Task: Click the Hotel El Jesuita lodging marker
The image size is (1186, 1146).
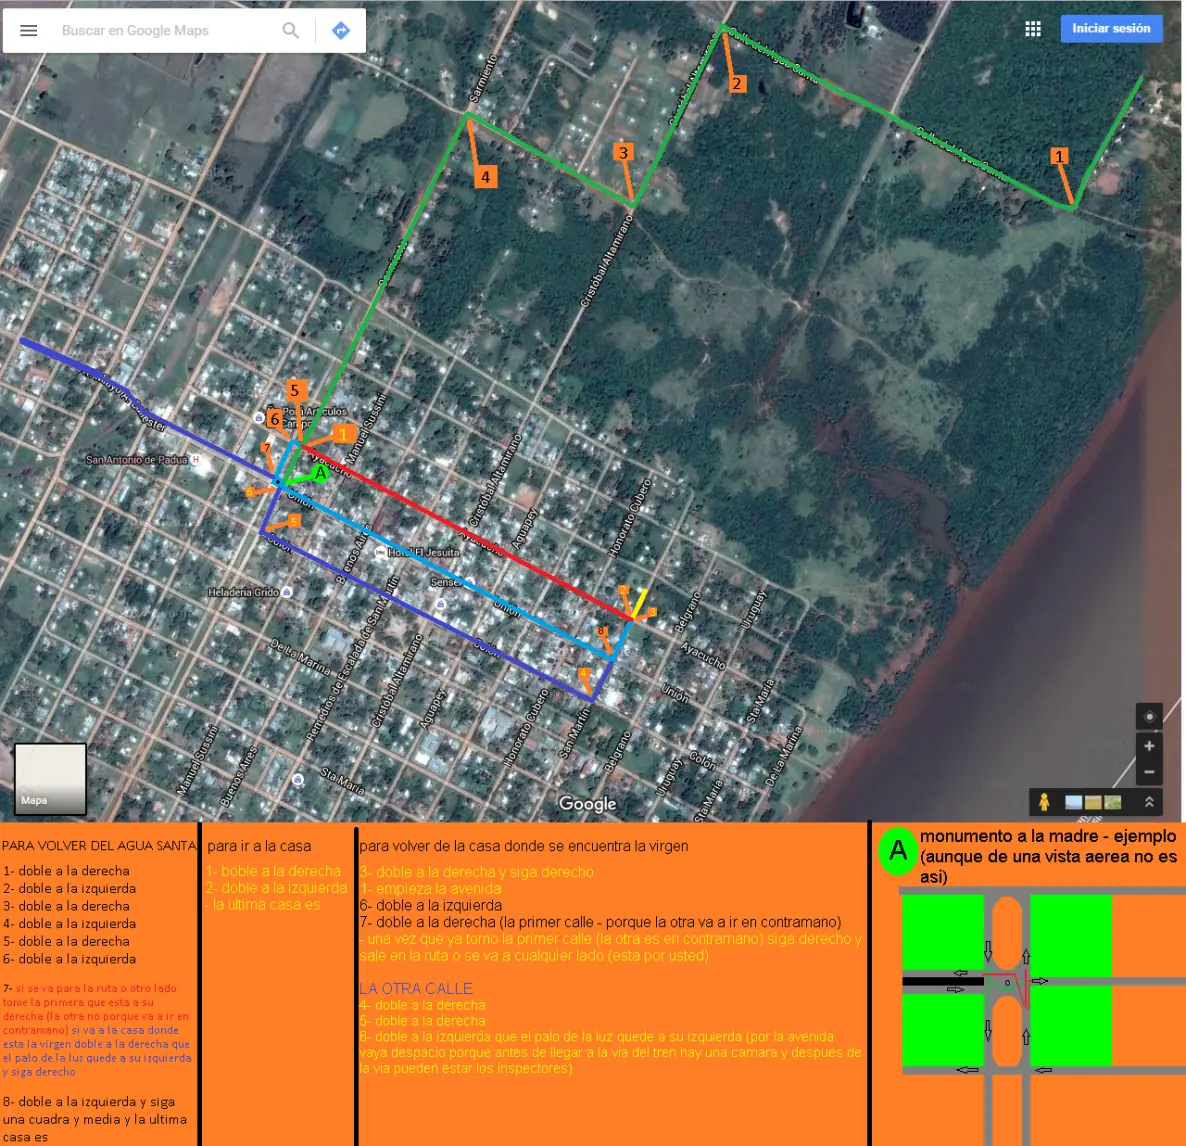Action: coord(380,553)
